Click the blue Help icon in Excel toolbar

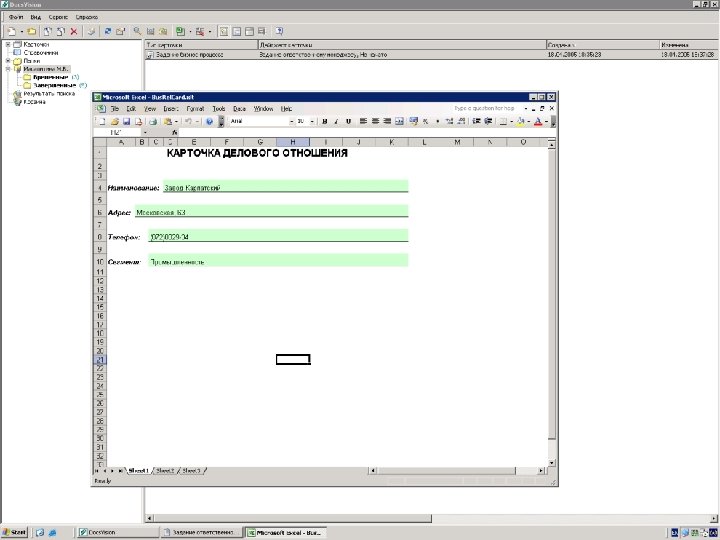tap(209, 121)
